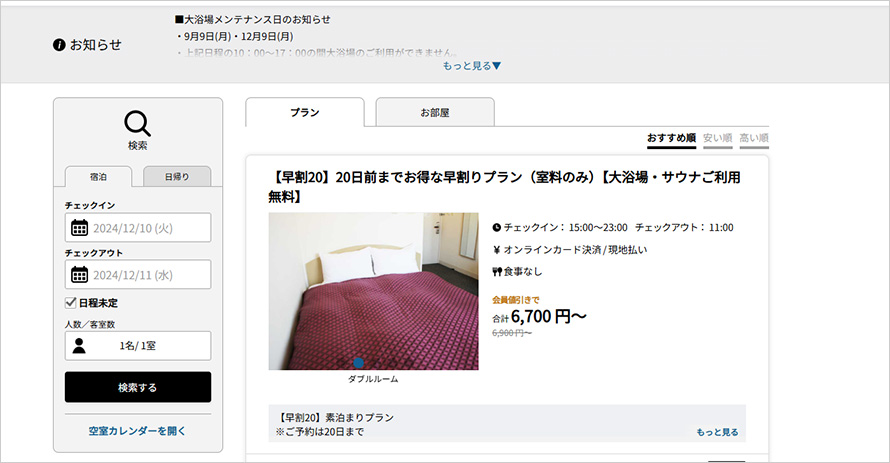
Task: Open the 人数/客室数 selector
Action: tap(138, 346)
